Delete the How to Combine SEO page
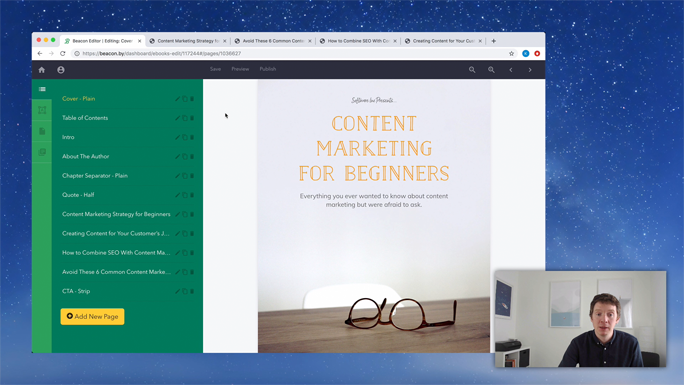 point(192,253)
